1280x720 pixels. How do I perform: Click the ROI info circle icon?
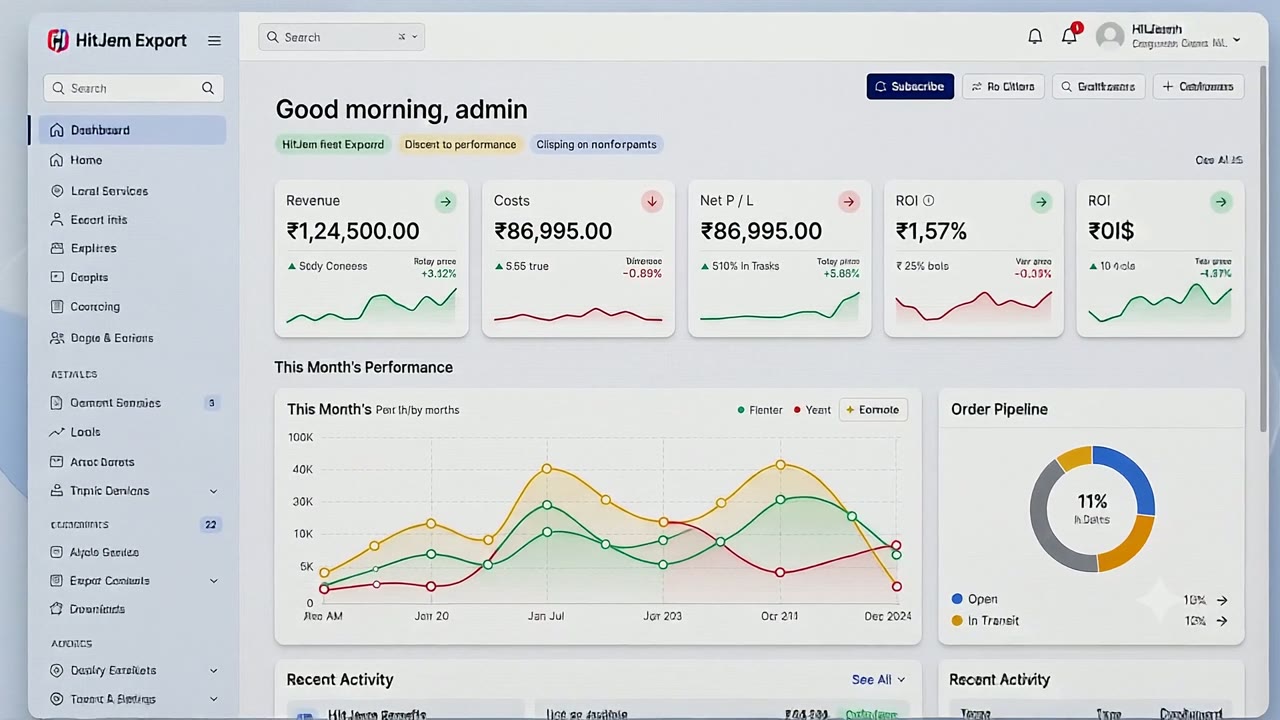coord(928,201)
